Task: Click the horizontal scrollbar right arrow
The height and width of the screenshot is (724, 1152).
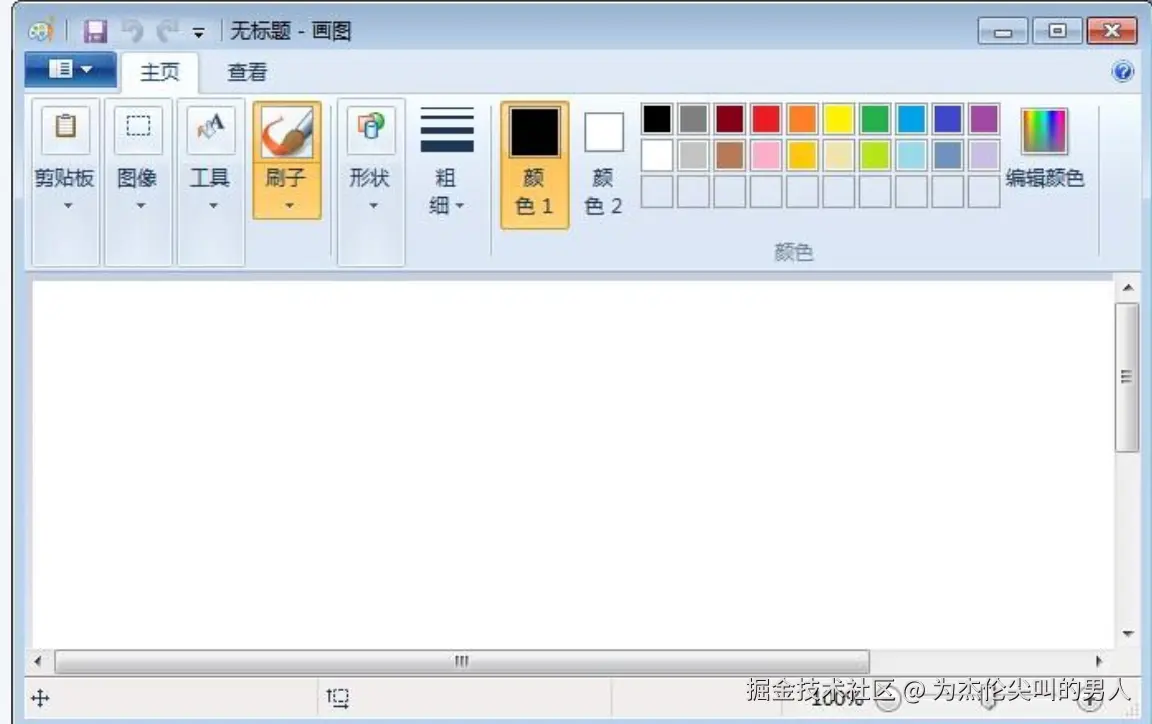Action: (x=1098, y=662)
